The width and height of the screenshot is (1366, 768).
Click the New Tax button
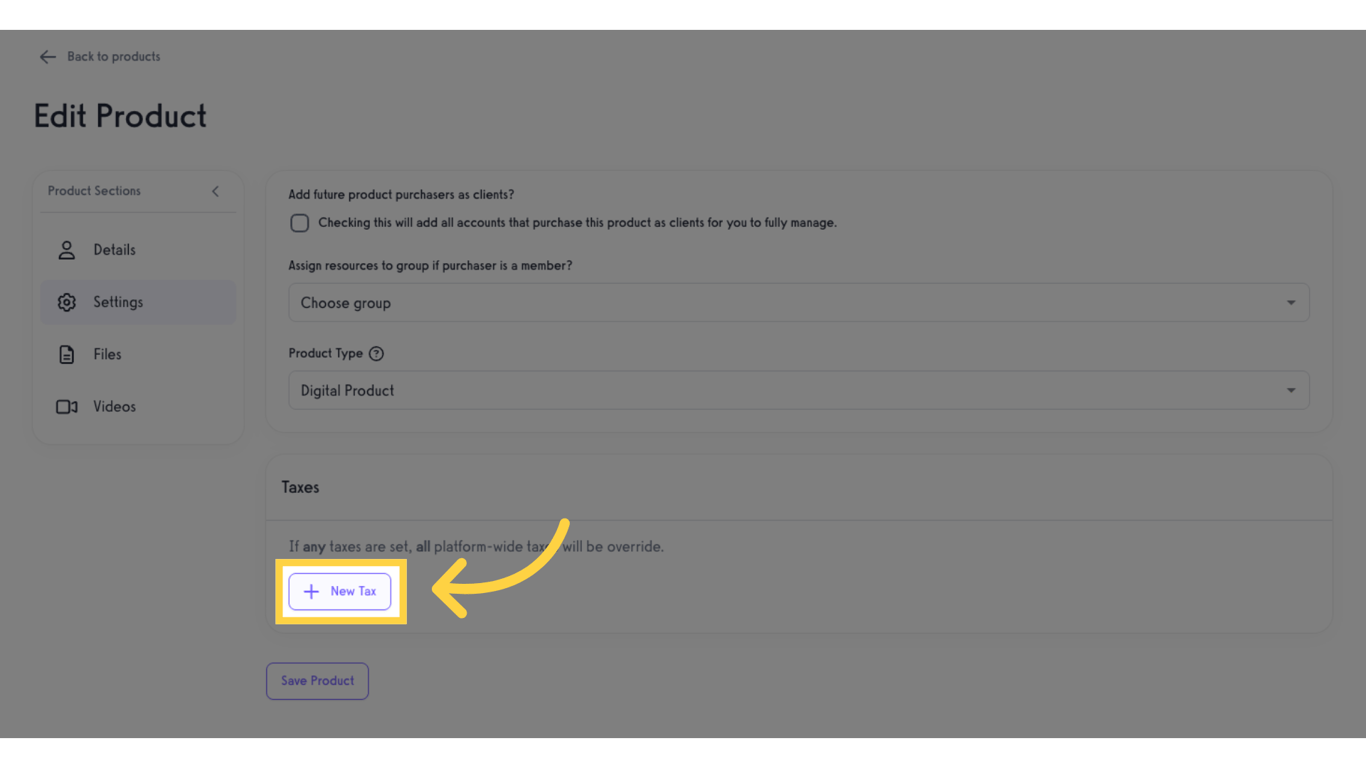340,591
